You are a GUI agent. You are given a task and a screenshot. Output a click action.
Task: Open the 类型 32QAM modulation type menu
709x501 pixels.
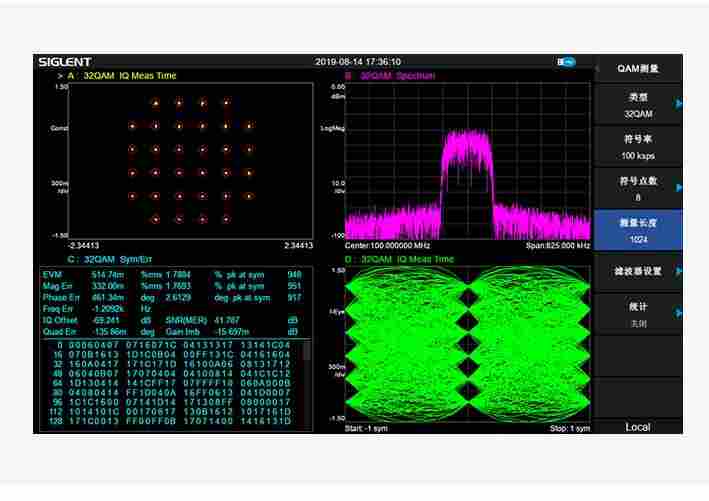coord(637,106)
